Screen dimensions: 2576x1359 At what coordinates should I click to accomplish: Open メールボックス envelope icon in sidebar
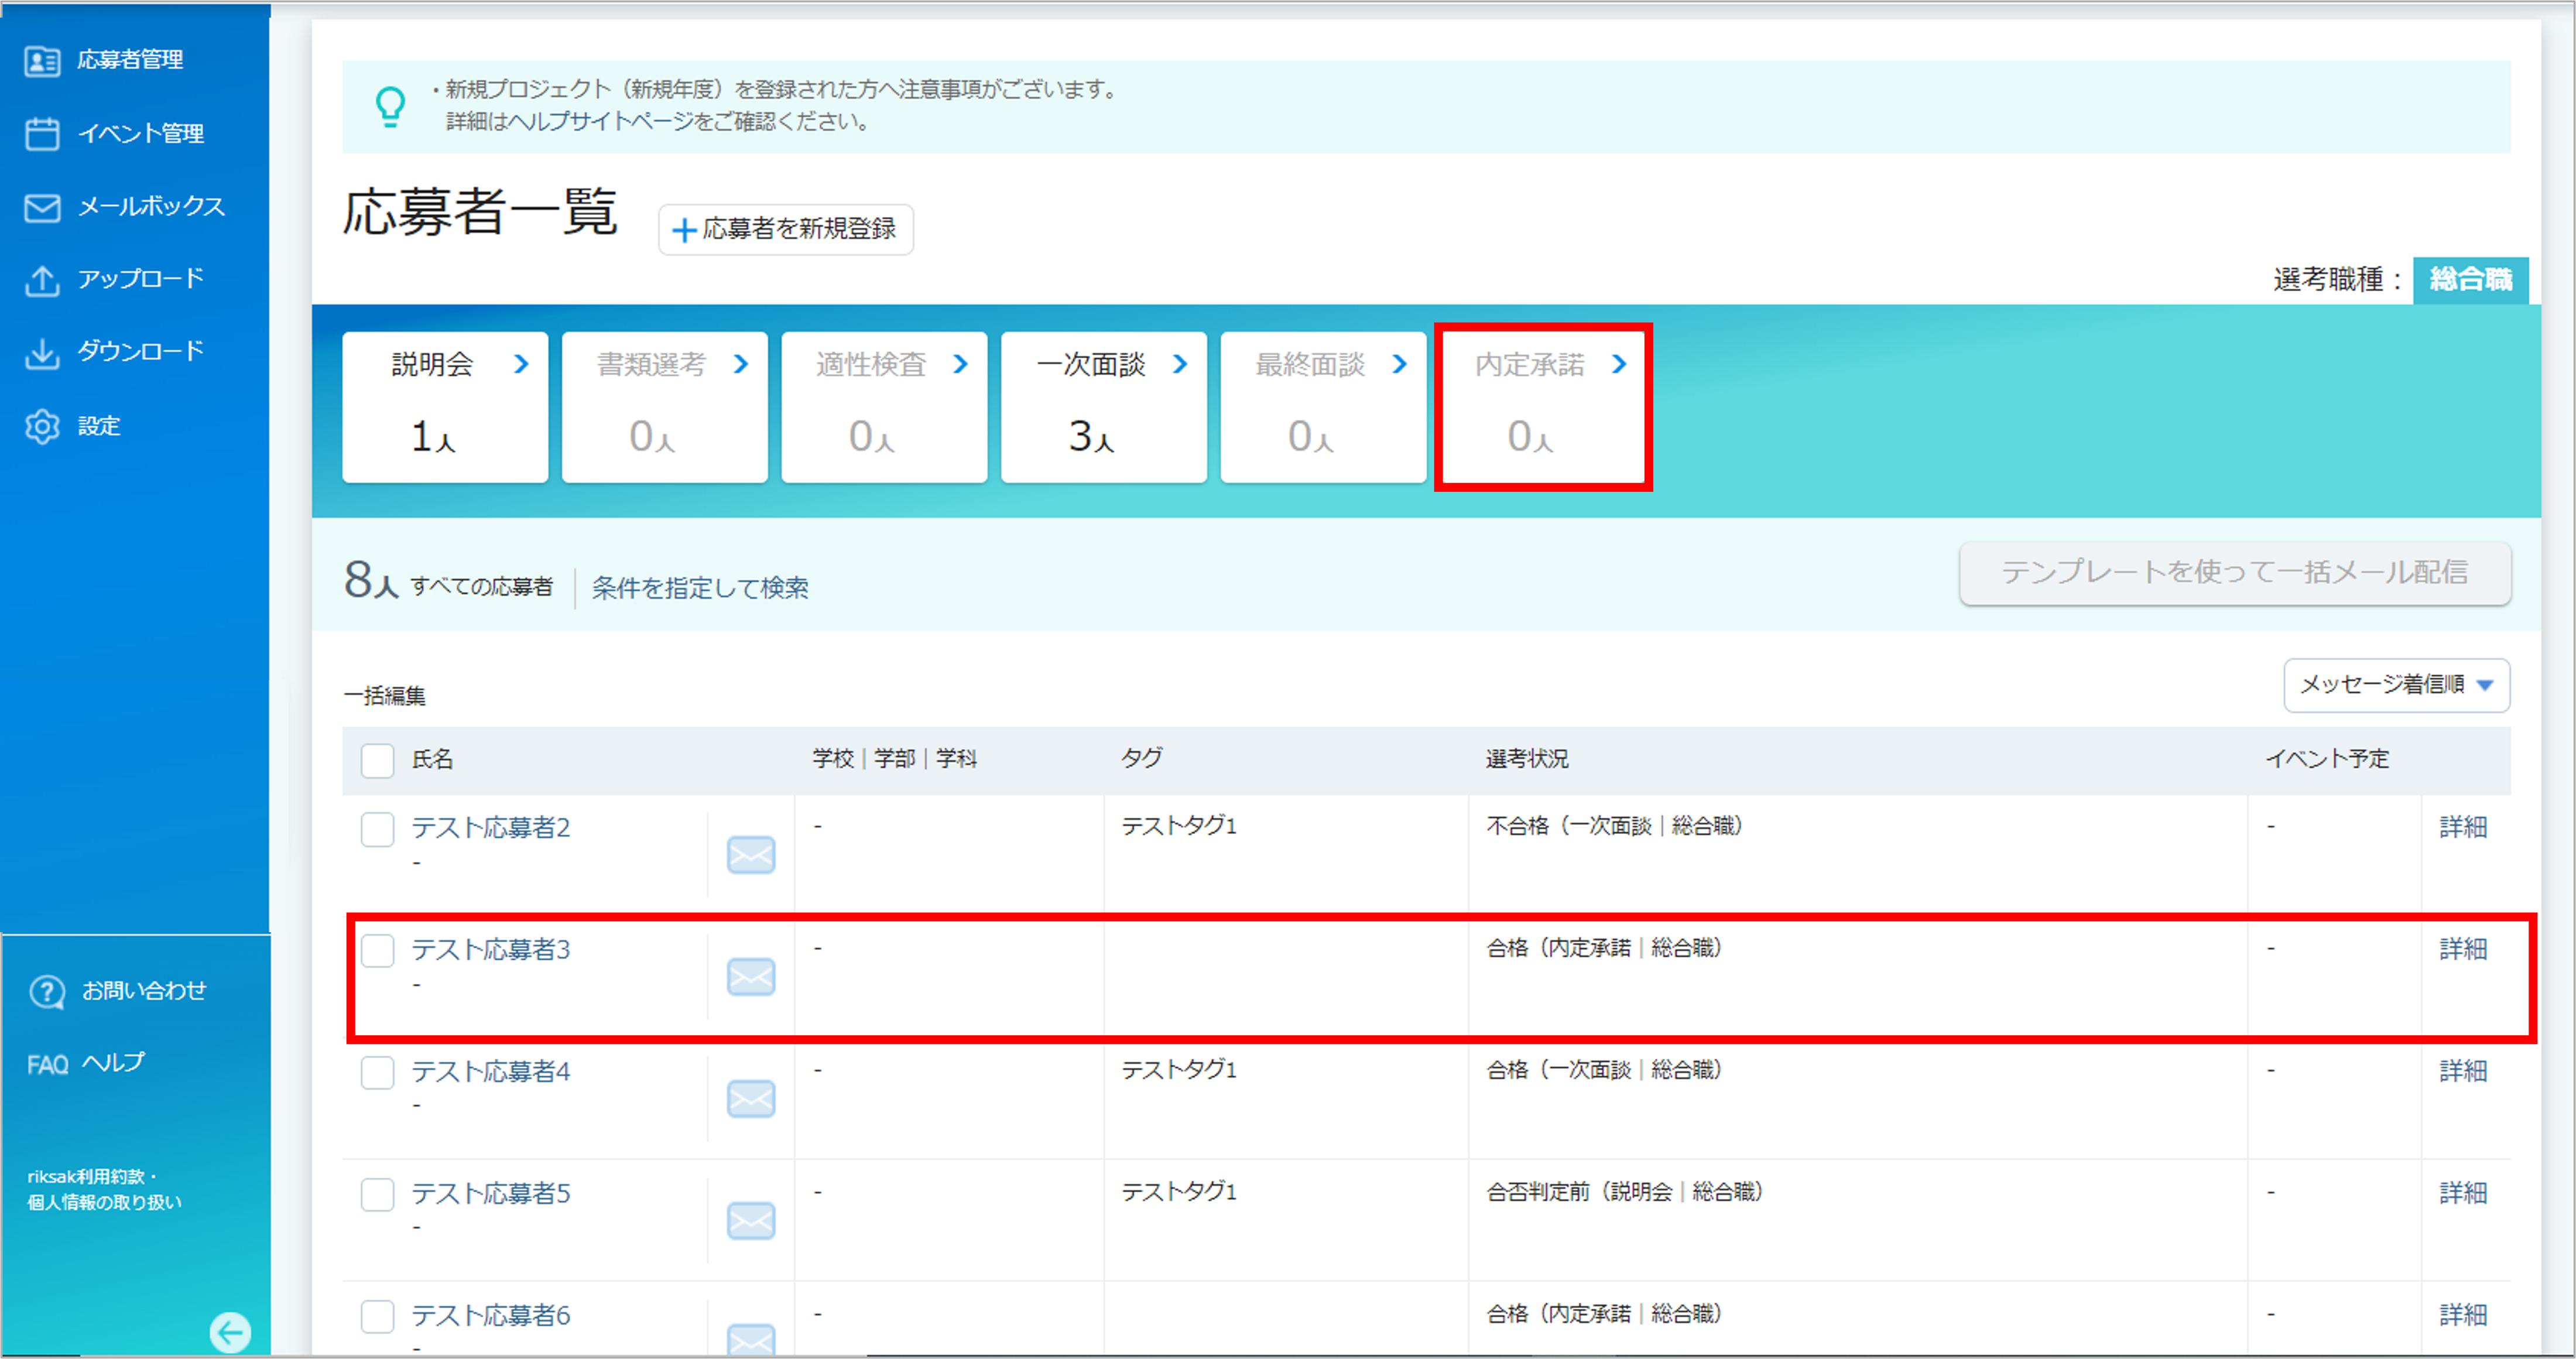click(42, 207)
